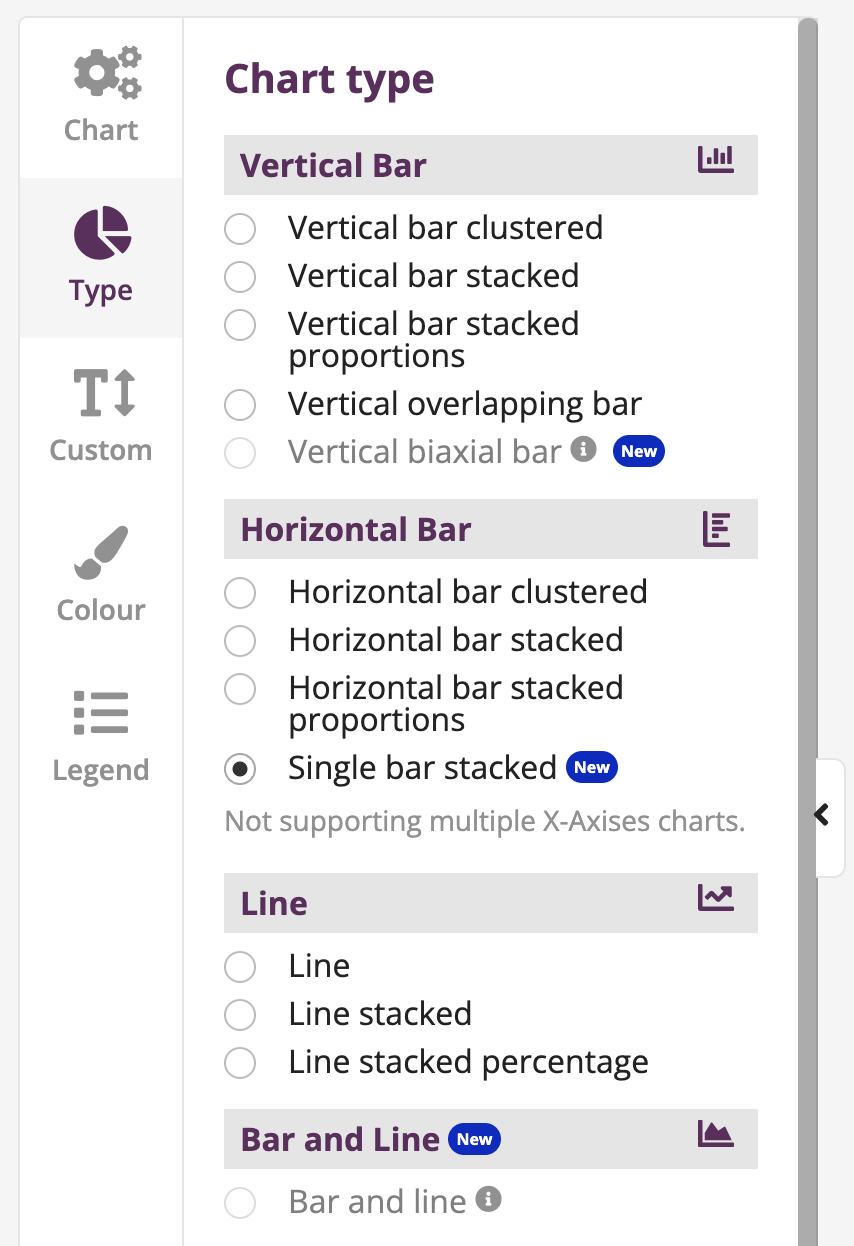Click the Line section header
This screenshot has width=854, height=1246.
click(491, 903)
